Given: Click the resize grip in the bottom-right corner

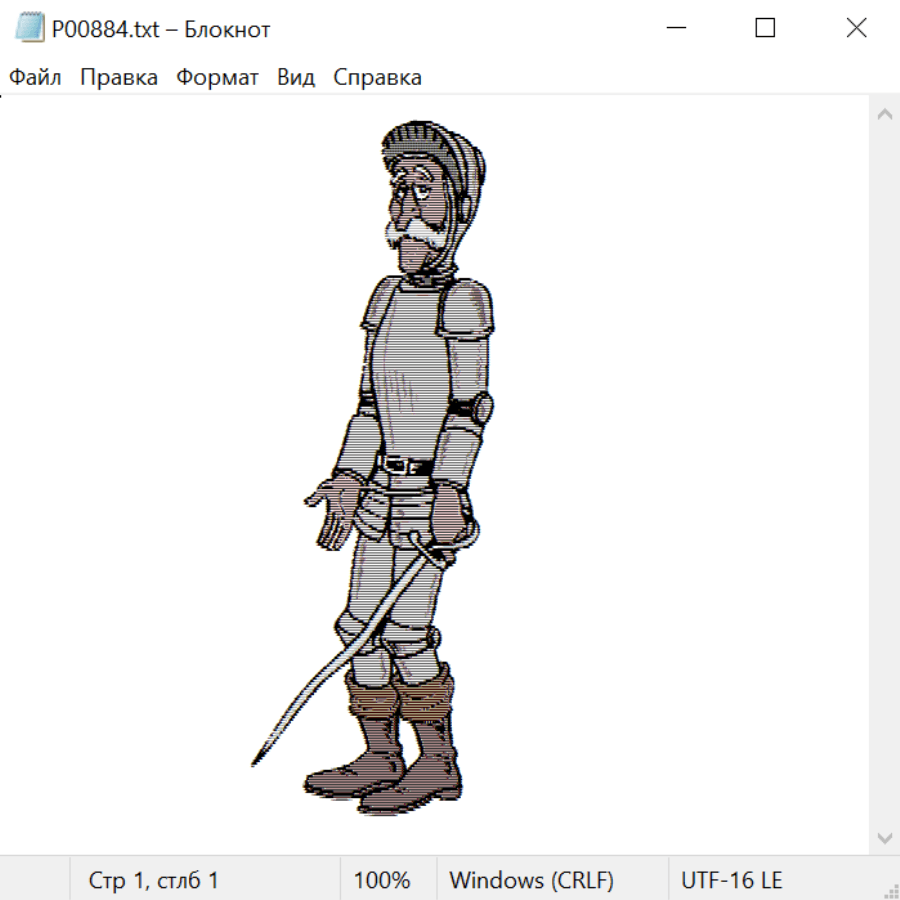Looking at the screenshot, I should click(x=890, y=890).
